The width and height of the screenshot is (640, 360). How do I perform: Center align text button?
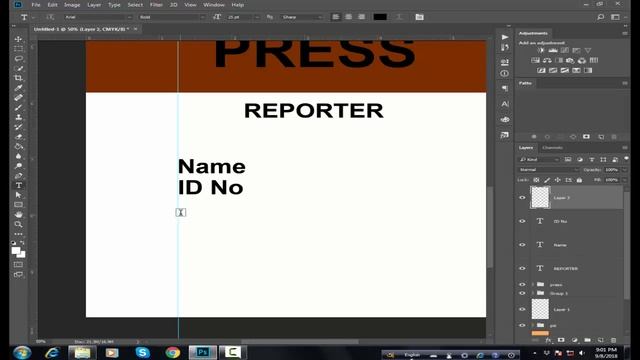click(349, 17)
